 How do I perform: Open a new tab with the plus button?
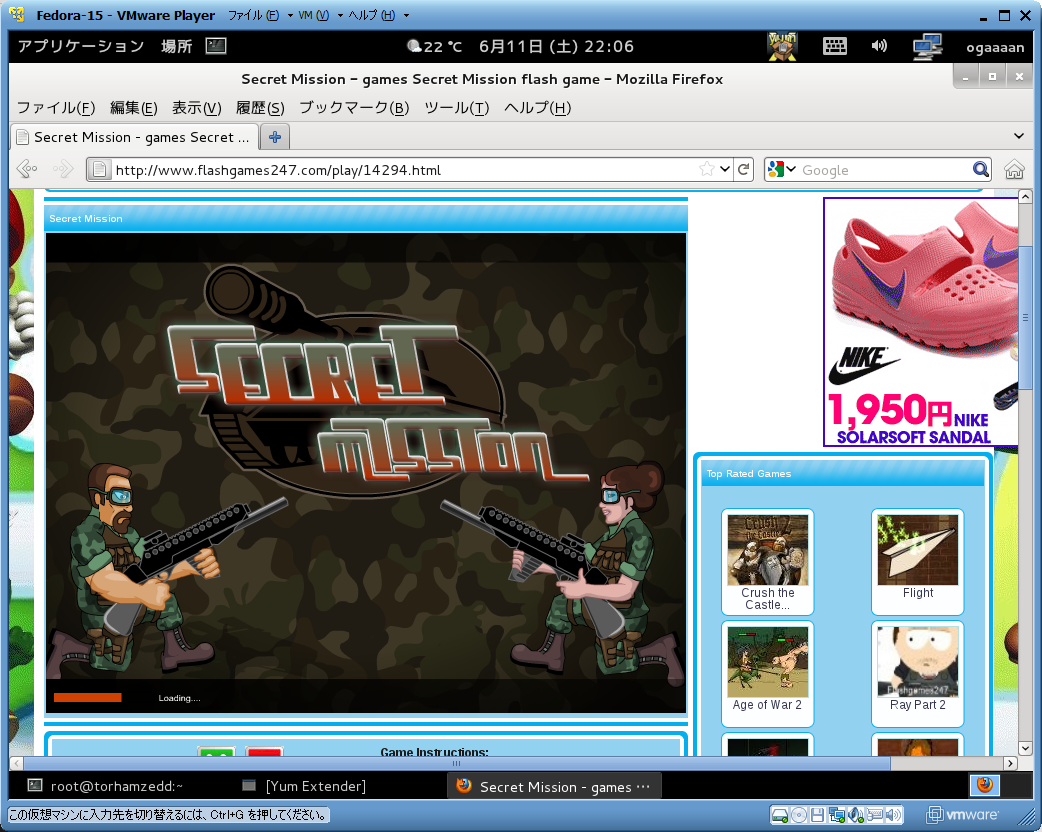point(274,137)
